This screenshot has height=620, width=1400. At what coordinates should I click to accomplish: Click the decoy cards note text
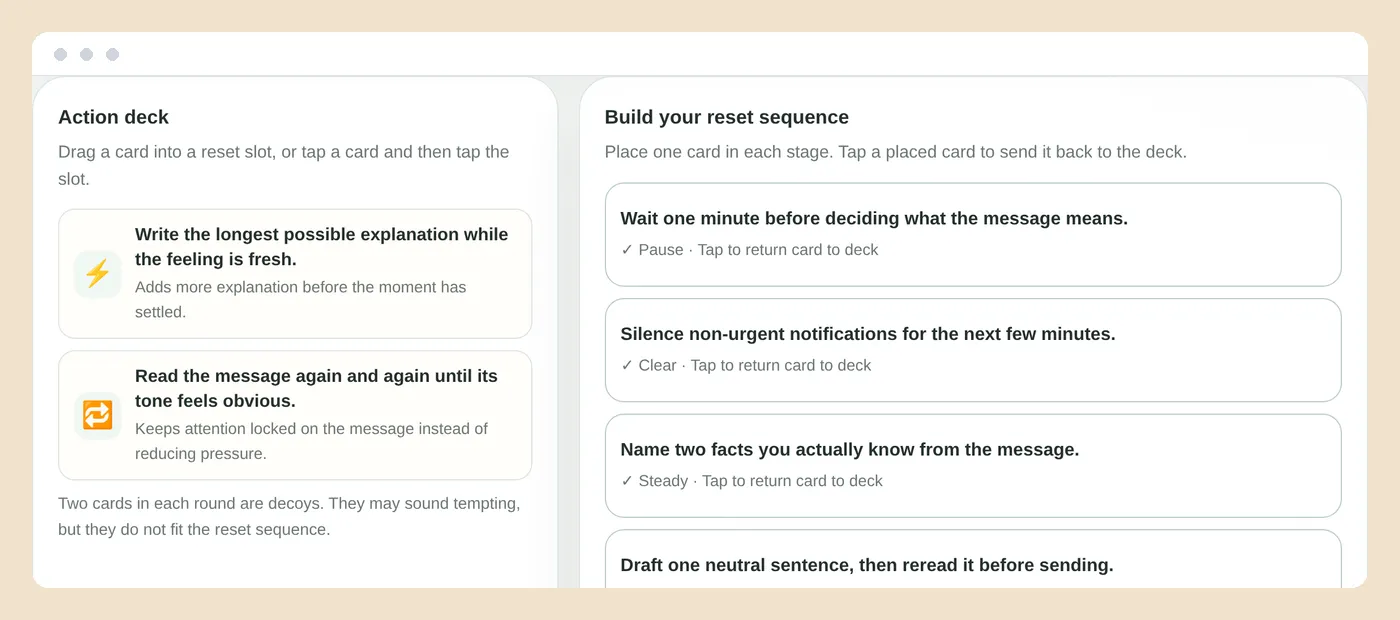coord(289,516)
